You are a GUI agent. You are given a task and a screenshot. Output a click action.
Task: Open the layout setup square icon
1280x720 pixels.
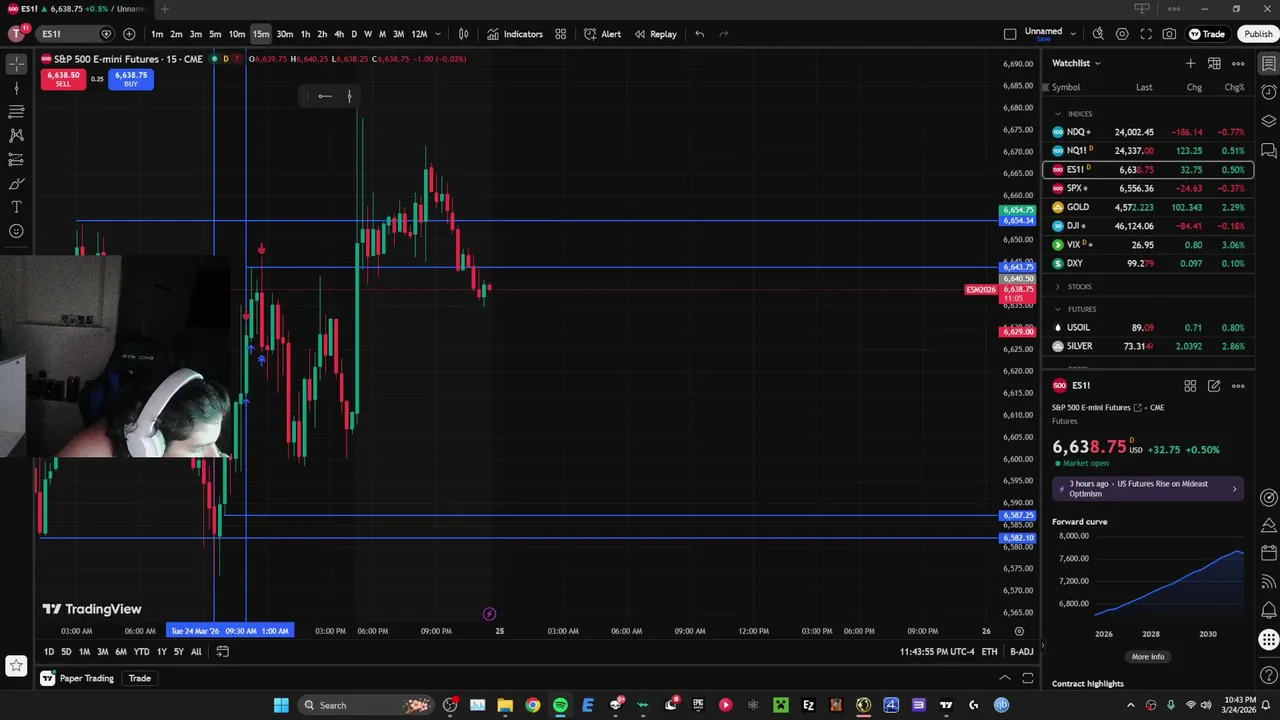(1010, 34)
